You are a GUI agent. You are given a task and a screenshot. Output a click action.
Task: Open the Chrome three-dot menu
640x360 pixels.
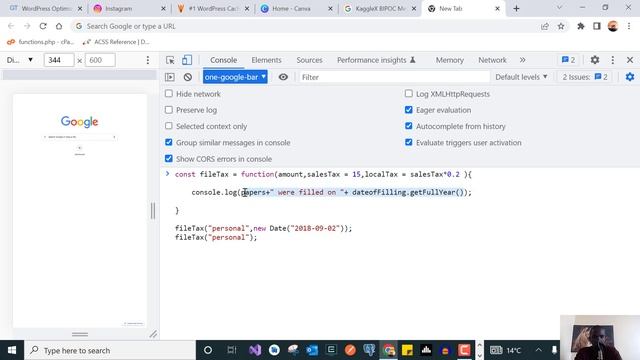(x=629, y=26)
